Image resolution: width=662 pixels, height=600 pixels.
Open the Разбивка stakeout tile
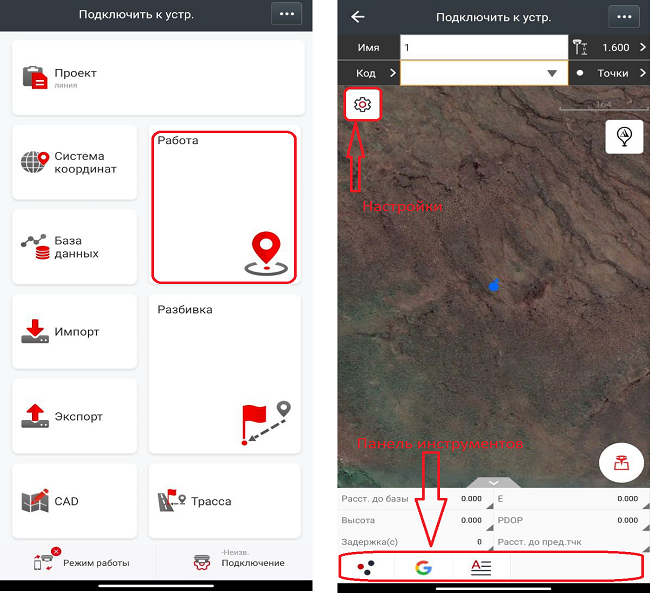[225, 374]
